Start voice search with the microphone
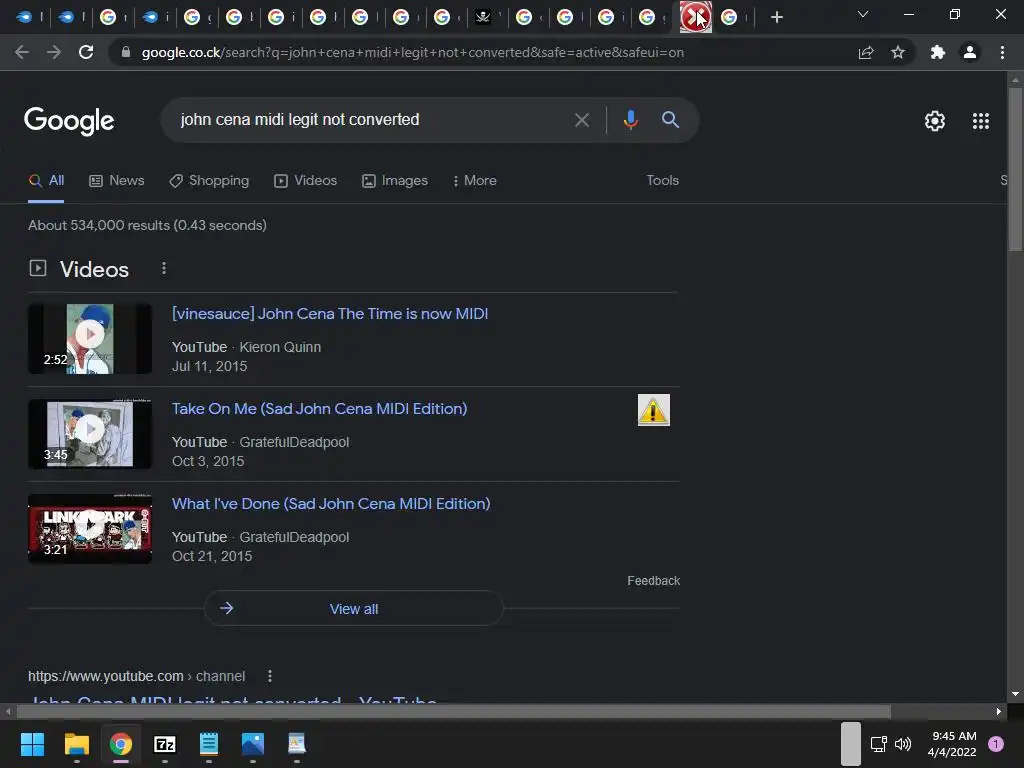Image resolution: width=1024 pixels, height=768 pixels. 630,120
